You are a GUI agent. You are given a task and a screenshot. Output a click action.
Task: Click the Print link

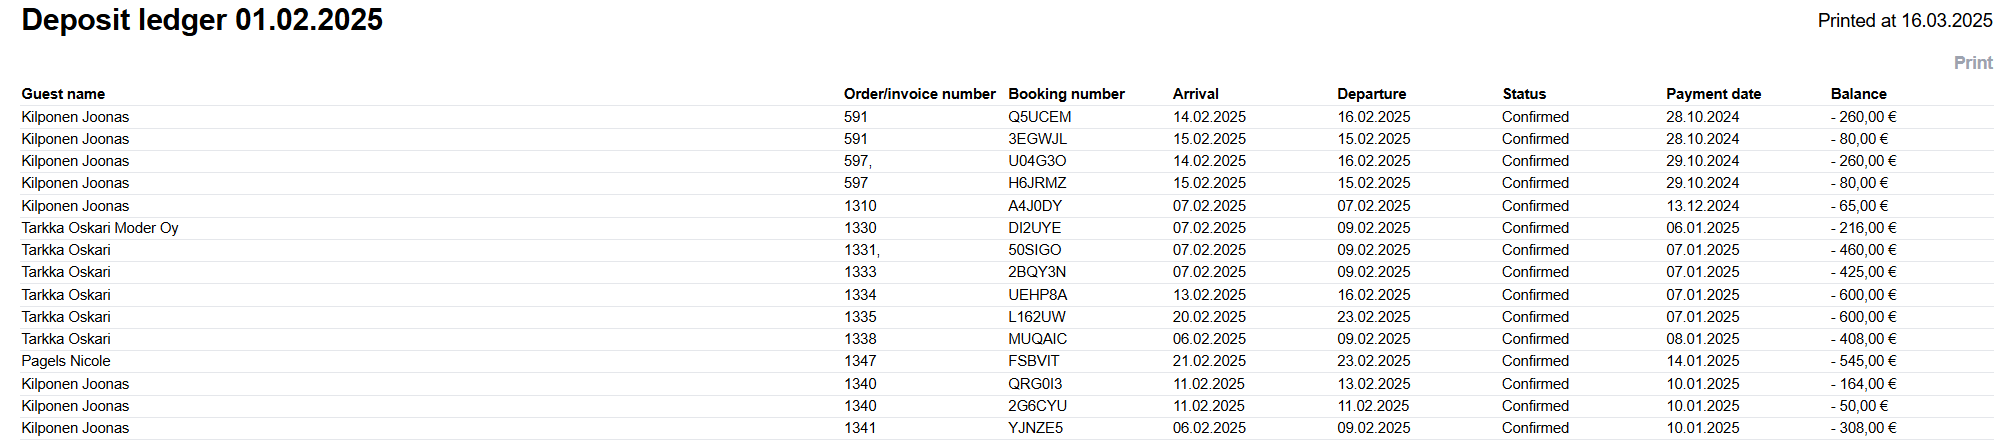(x=1972, y=63)
